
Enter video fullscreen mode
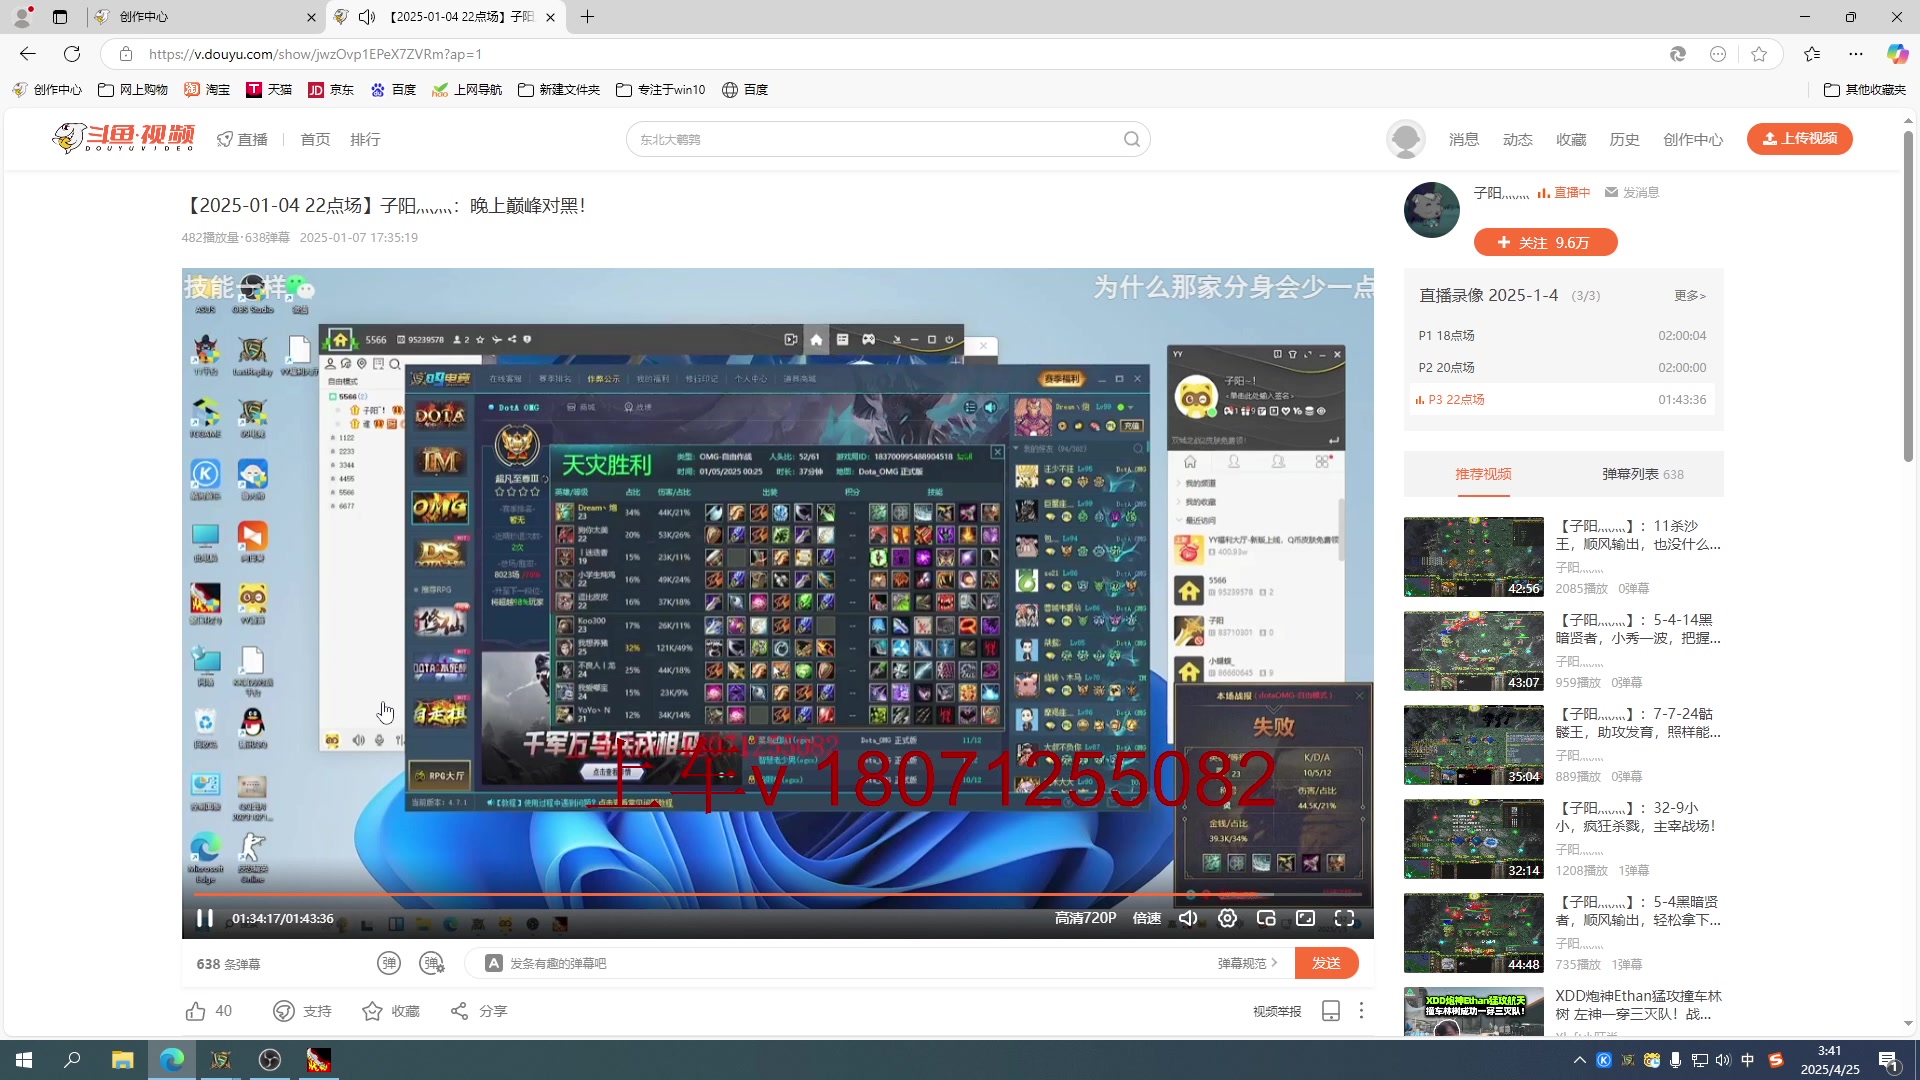coord(1345,918)
